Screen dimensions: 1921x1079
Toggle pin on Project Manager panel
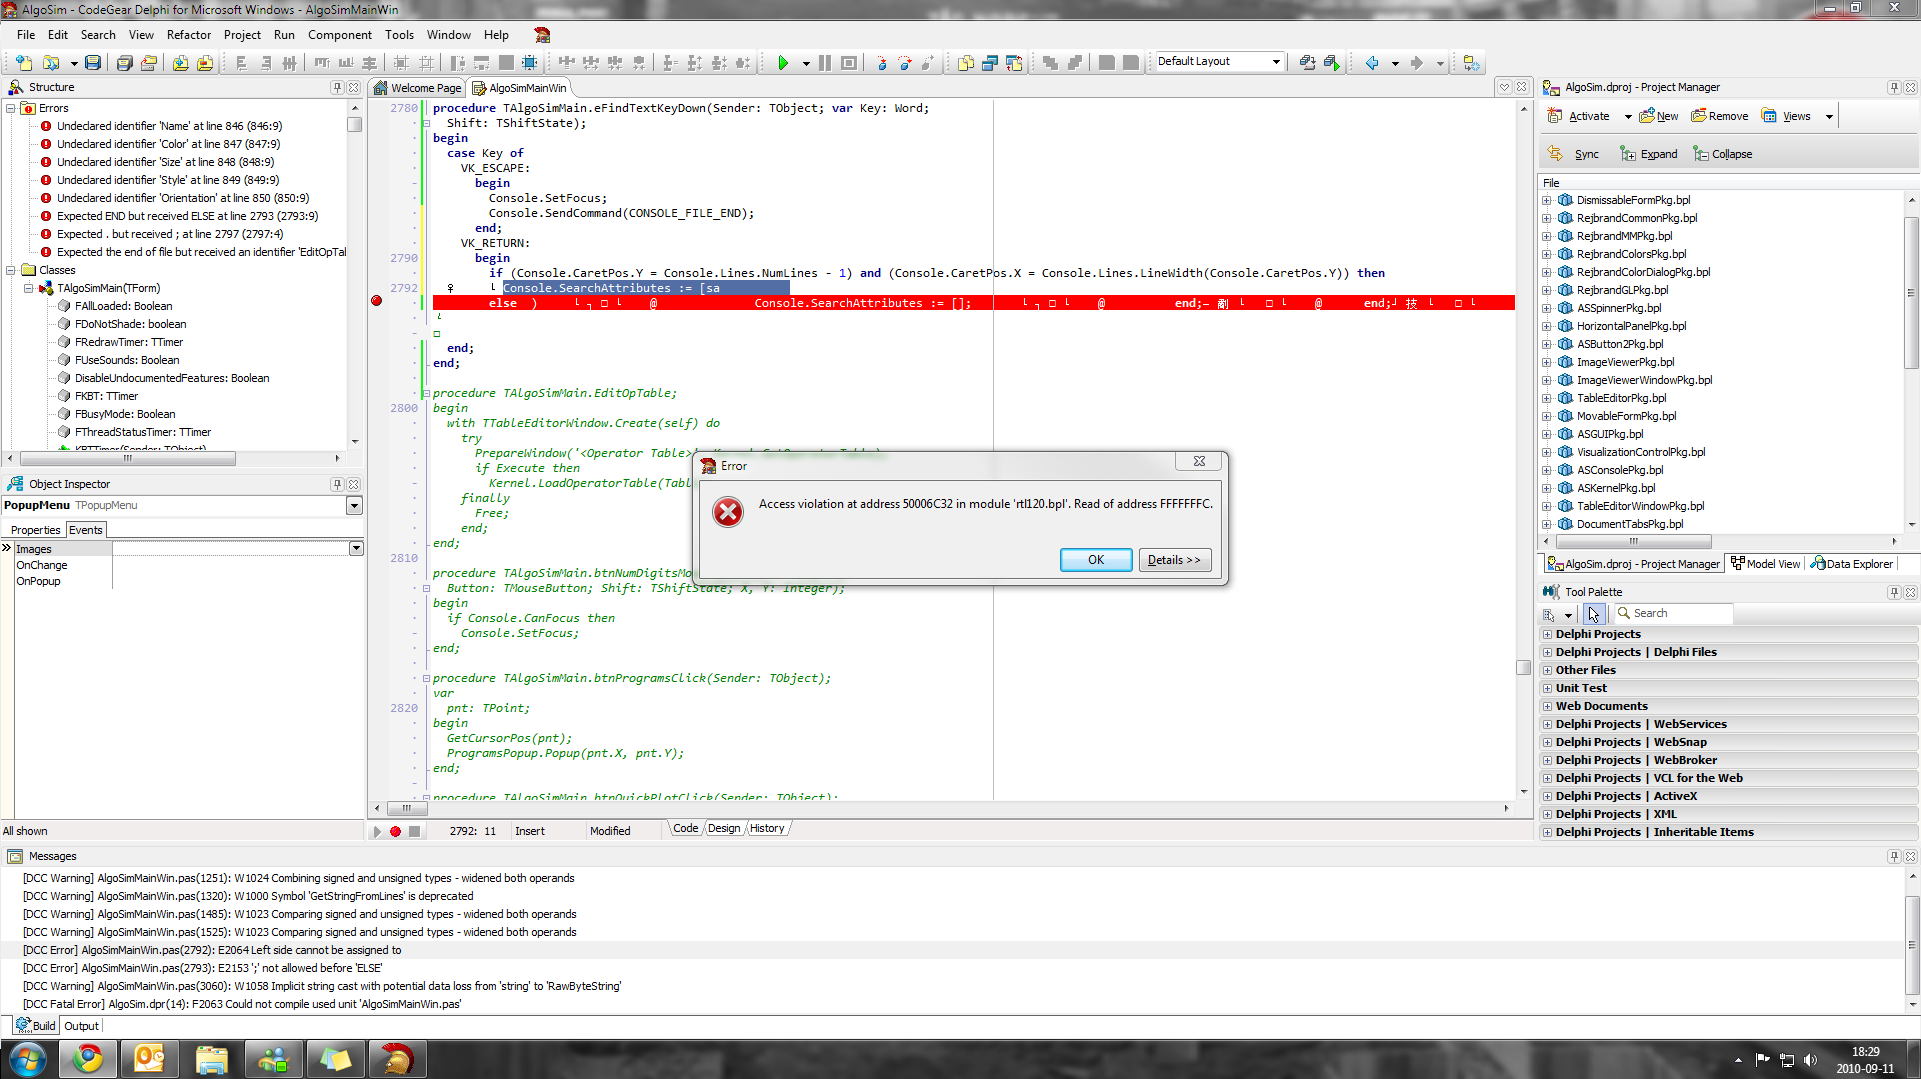click(x=1893, y=88)
